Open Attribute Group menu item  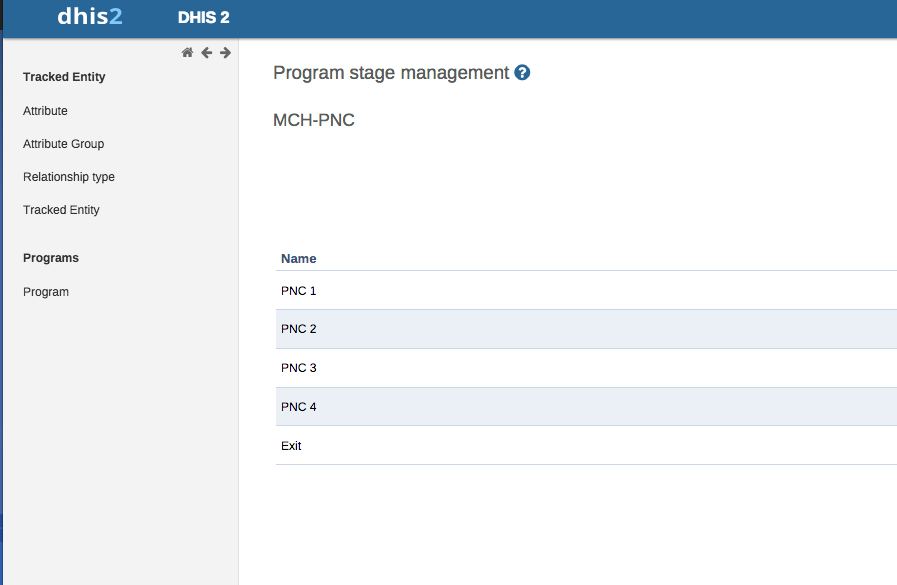point(63,144)
